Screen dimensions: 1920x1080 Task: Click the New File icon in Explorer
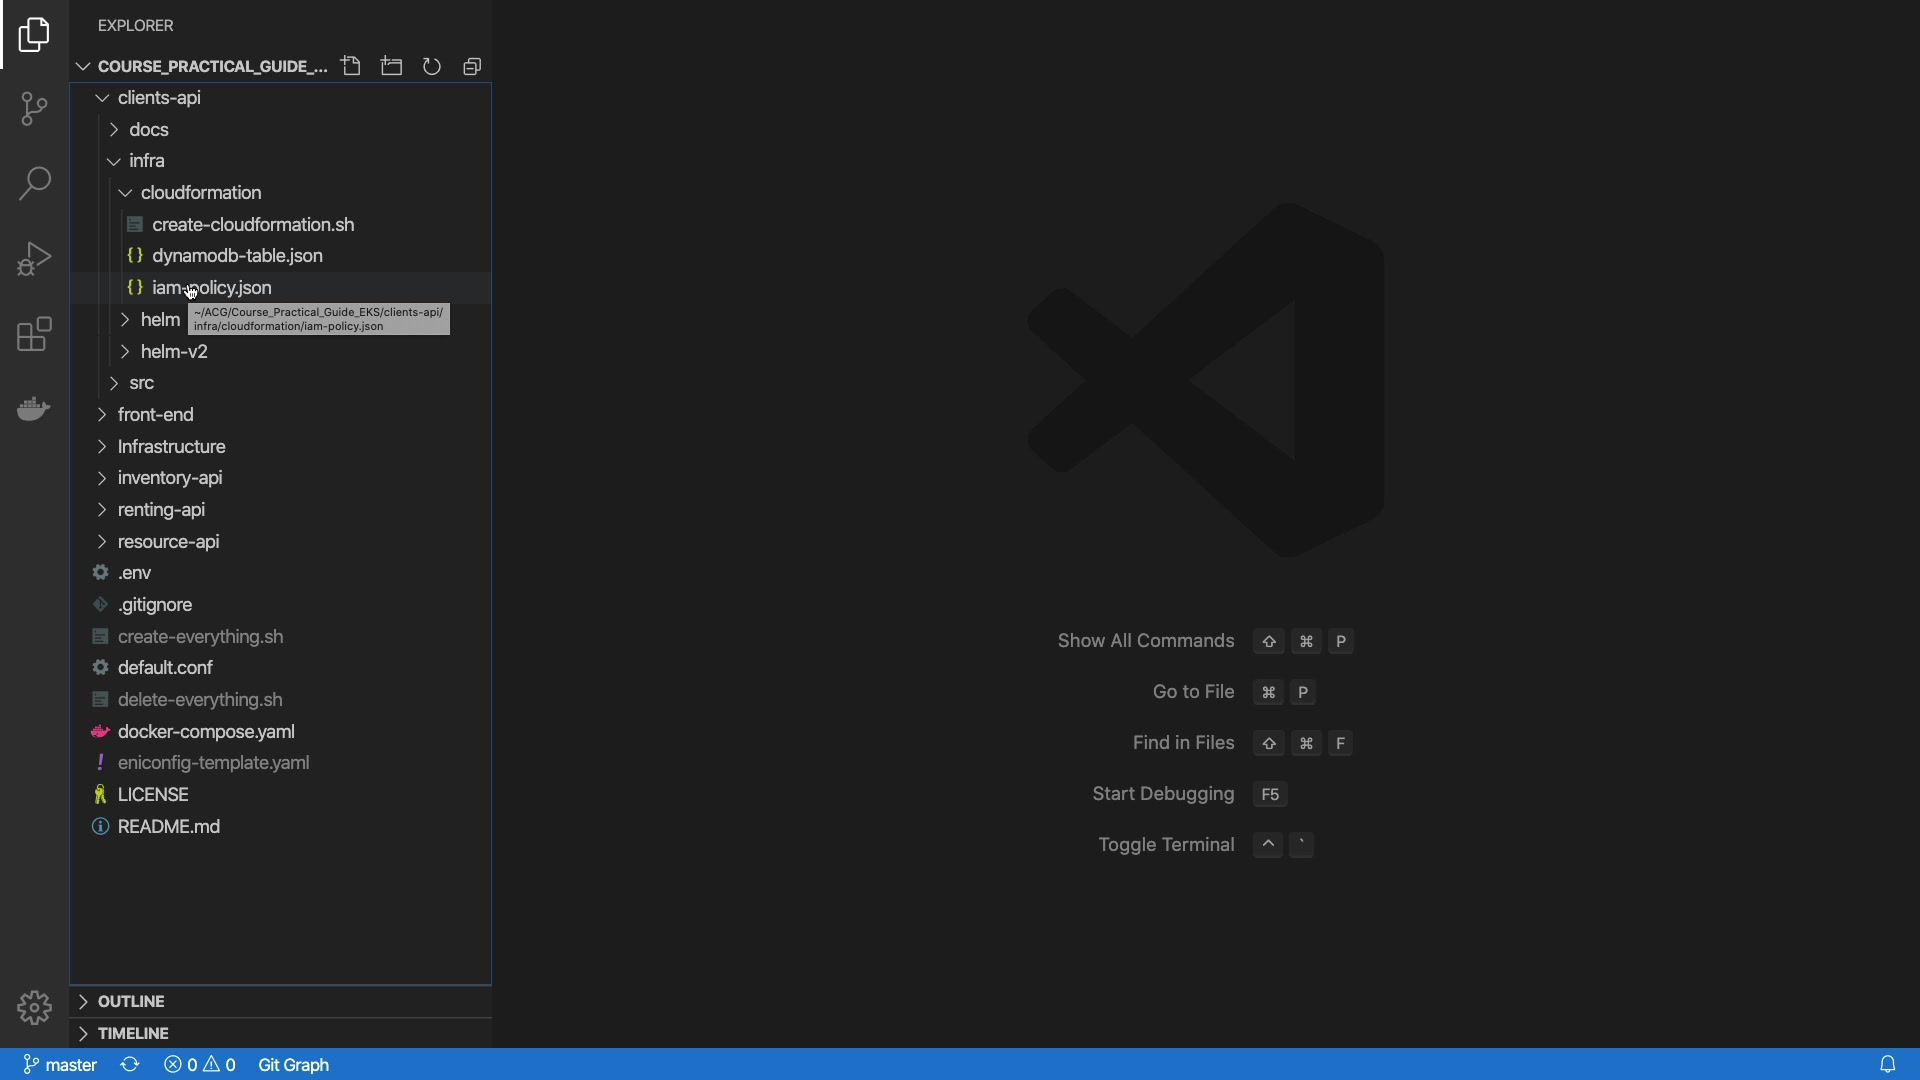351,66
